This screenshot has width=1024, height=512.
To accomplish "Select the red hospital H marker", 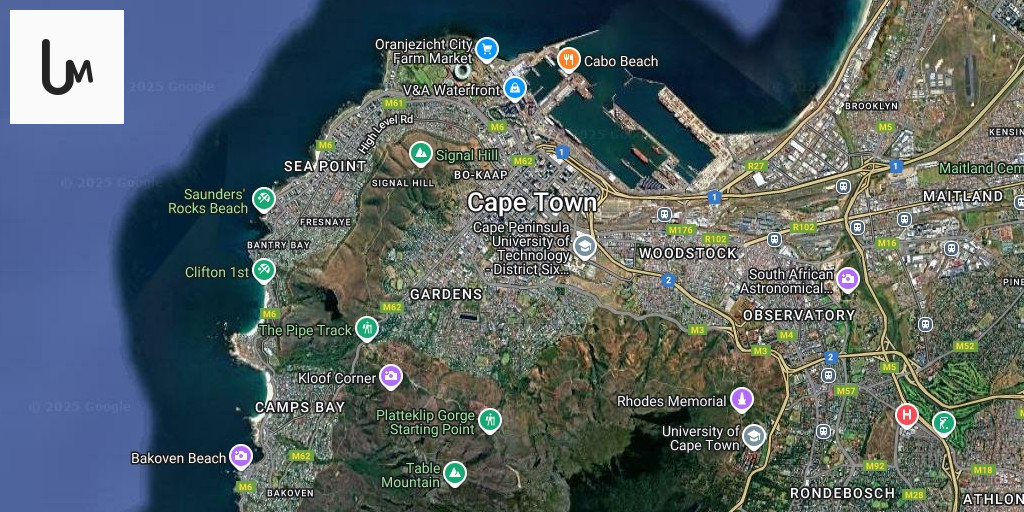I will click(907, 414).
